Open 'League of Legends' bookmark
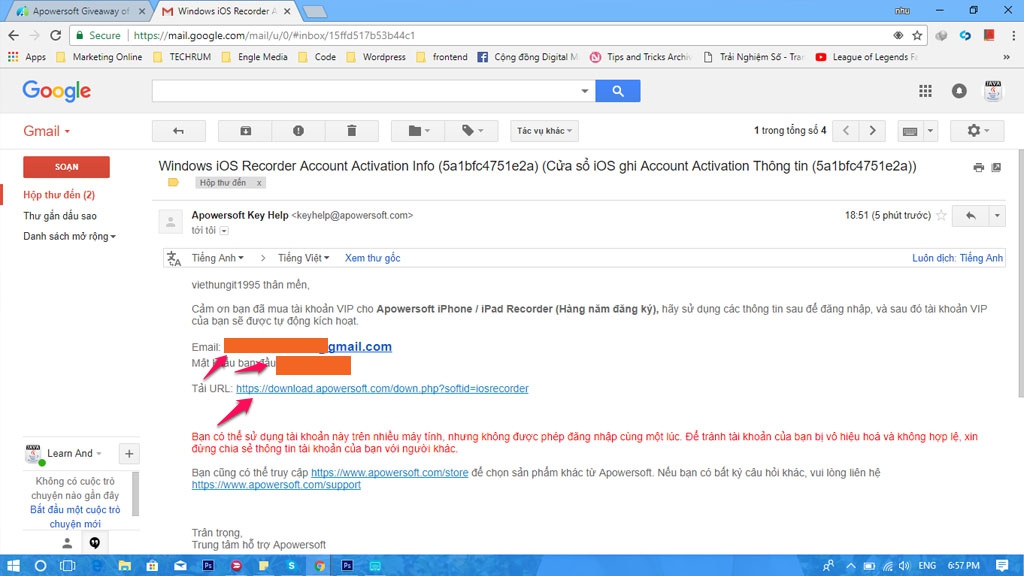The width and height of the screenshot is (1024, 576). [867, 57]
